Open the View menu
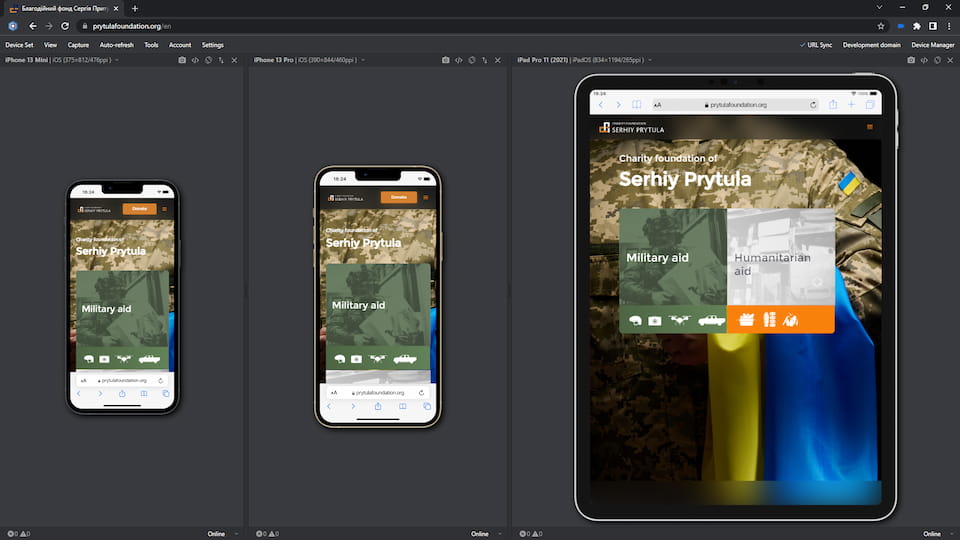 pyautogui.click(x=50, y=45)
